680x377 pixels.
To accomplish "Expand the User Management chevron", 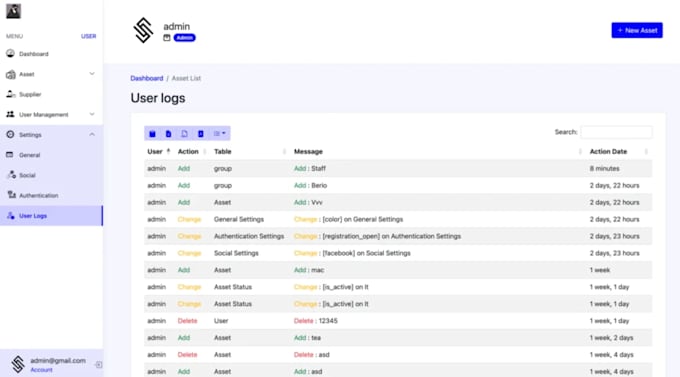I will [92, 114].
